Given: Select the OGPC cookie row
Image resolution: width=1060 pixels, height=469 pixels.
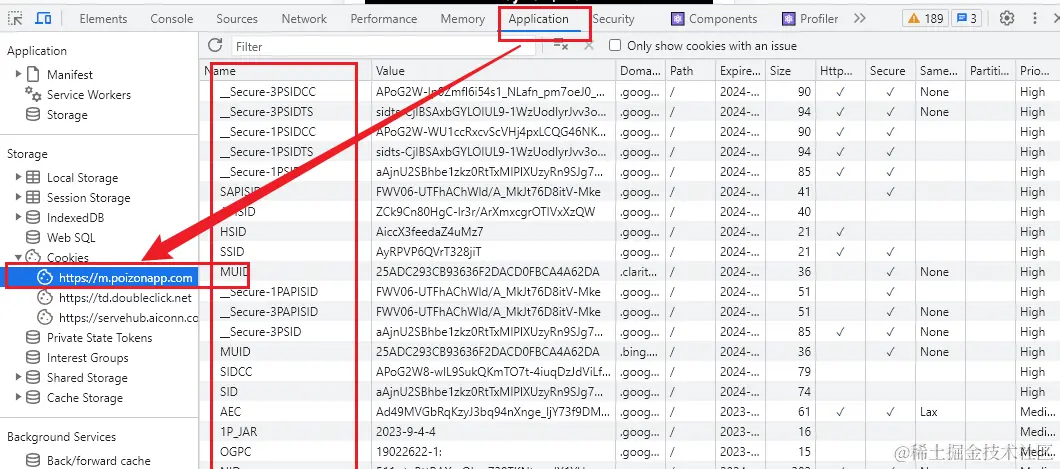Looking at the screenshot, I should pos(629,451).
